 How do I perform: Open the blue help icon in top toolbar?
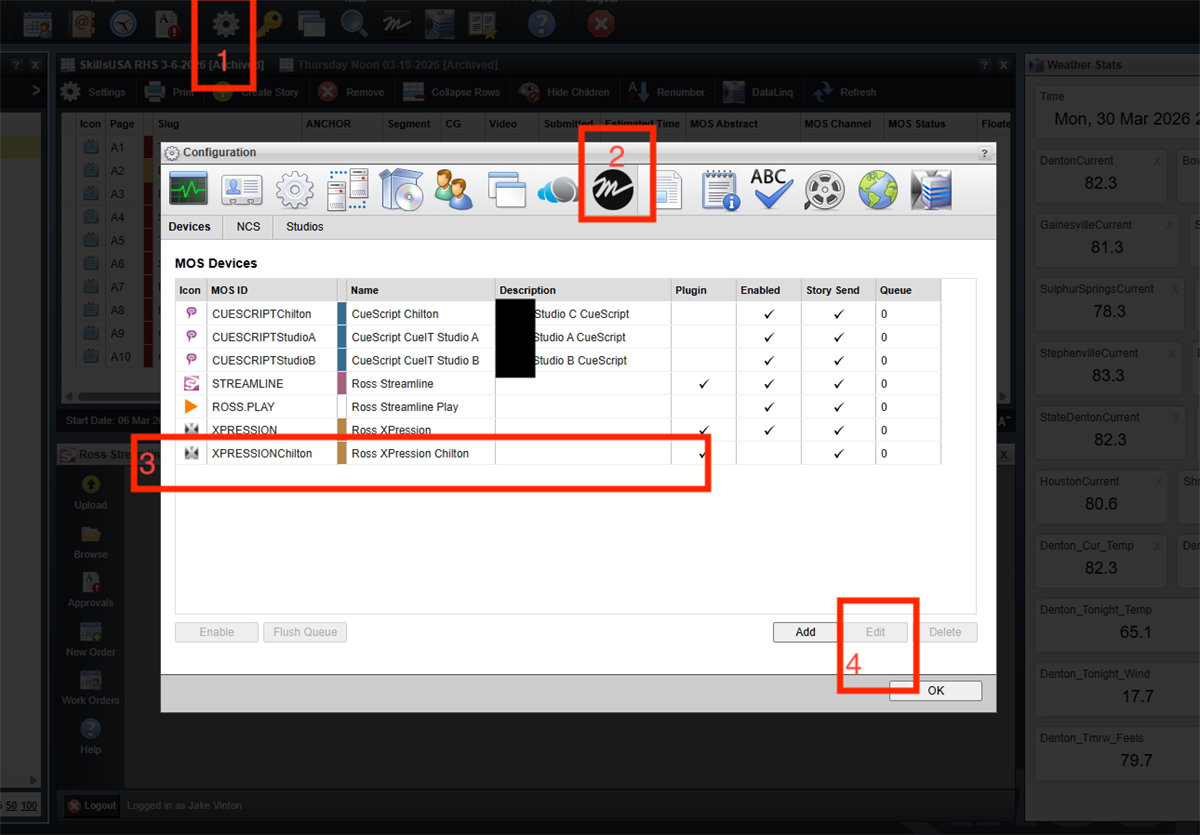tap(541, 23)
